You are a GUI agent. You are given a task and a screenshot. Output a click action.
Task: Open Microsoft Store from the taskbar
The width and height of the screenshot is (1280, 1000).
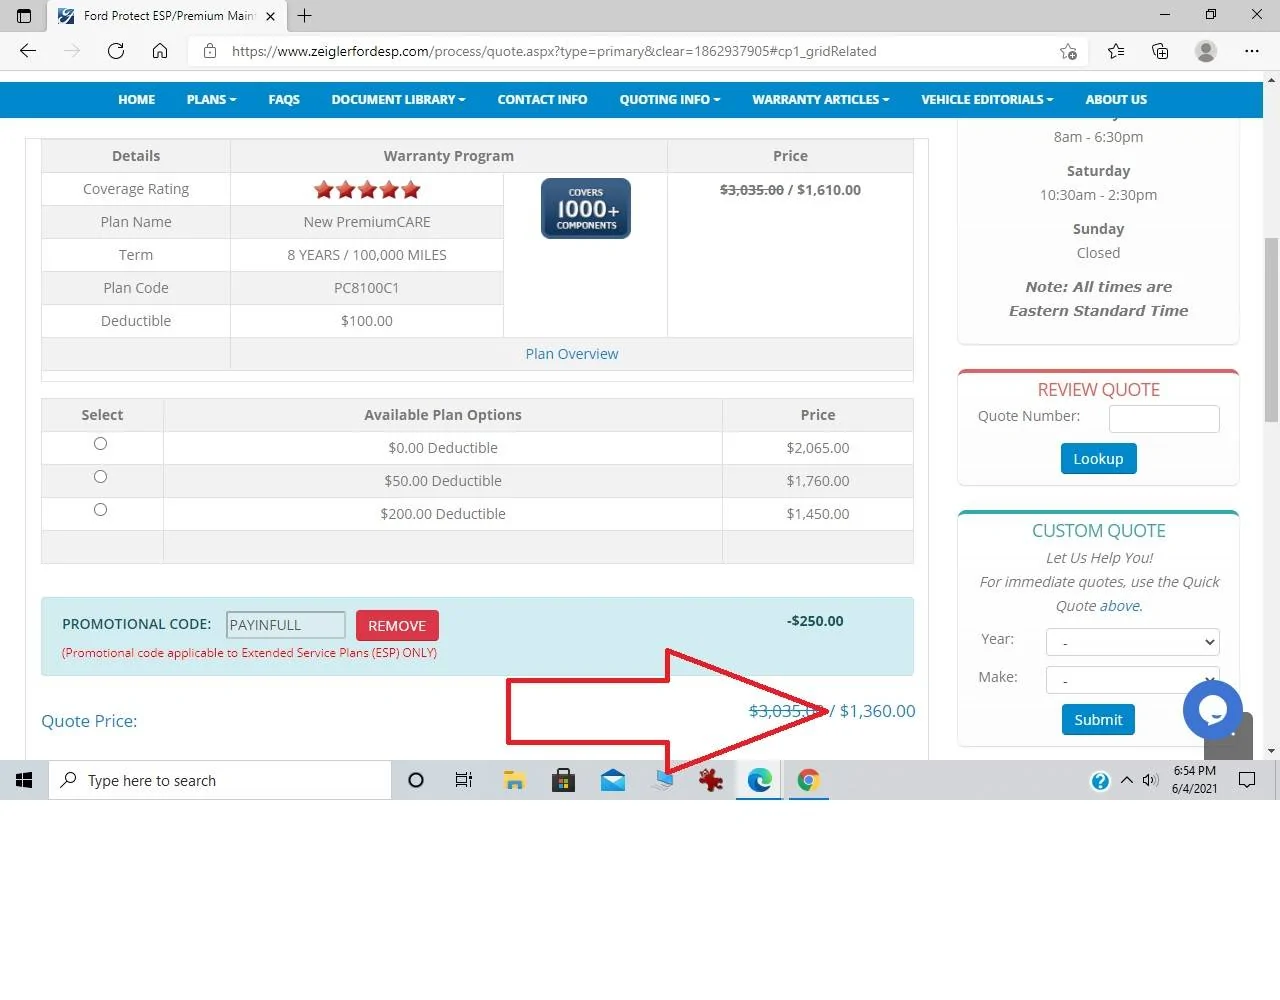563,780
